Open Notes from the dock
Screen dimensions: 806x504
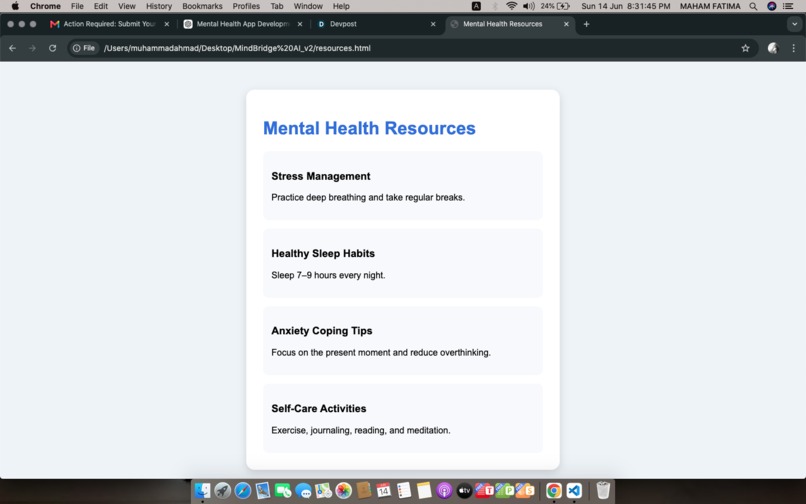point(424,491)
